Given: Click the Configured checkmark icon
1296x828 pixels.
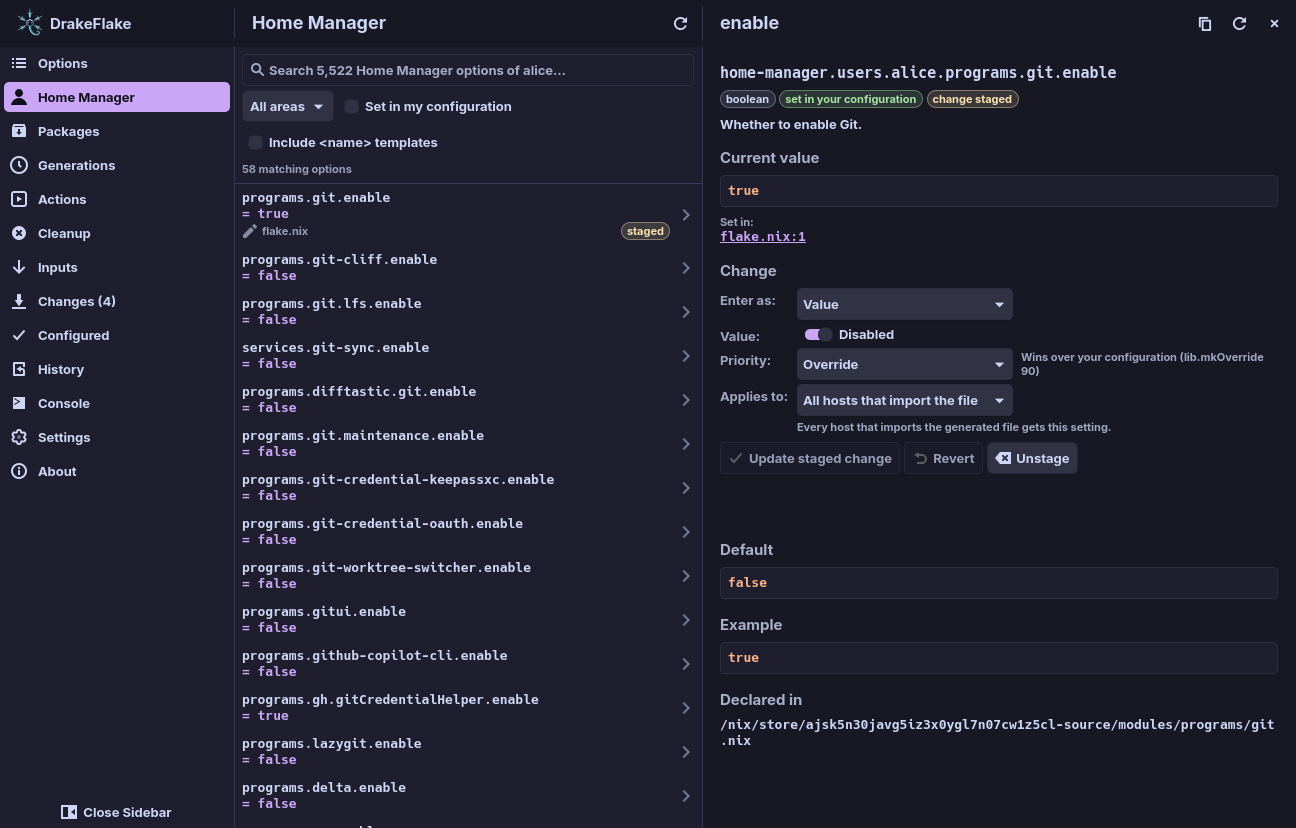Looking at the screenshot, I should (x=19, y=335).
